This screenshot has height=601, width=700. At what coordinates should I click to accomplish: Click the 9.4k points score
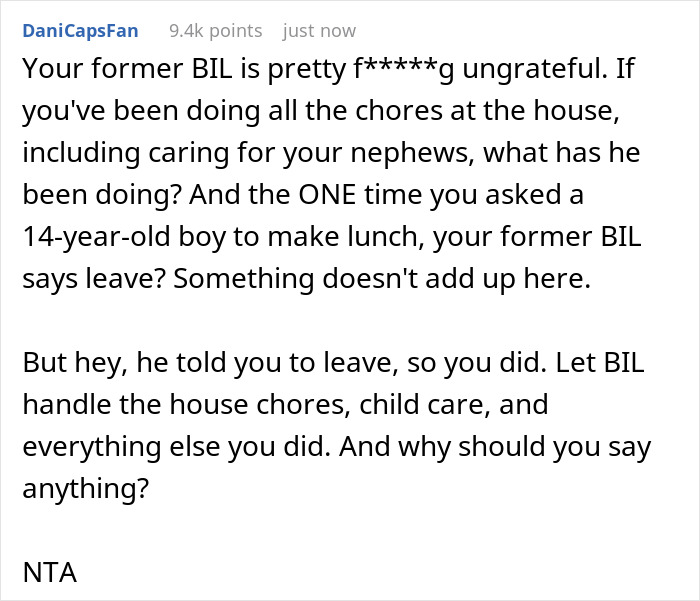coord(216,31)
